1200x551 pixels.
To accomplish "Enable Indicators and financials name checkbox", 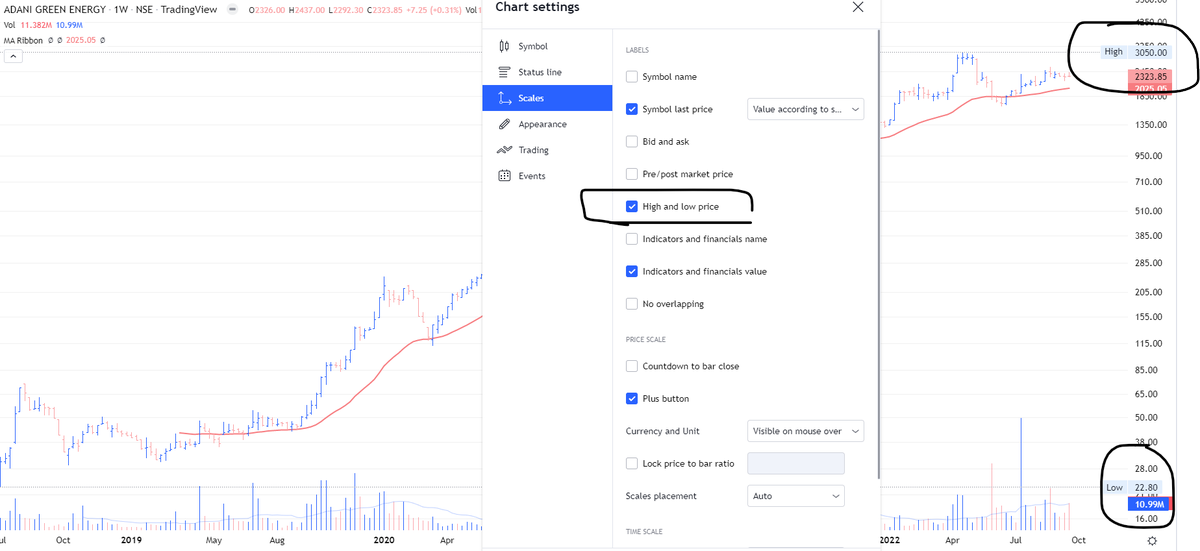I will (632, 239).
